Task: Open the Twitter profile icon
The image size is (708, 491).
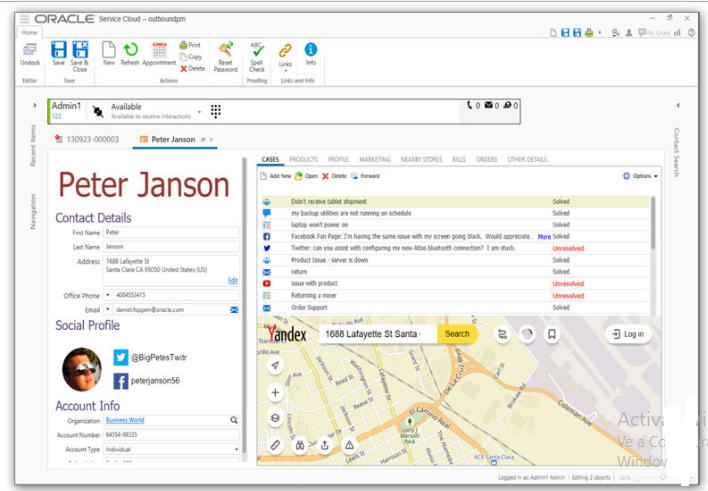Action: pos(120,357)
